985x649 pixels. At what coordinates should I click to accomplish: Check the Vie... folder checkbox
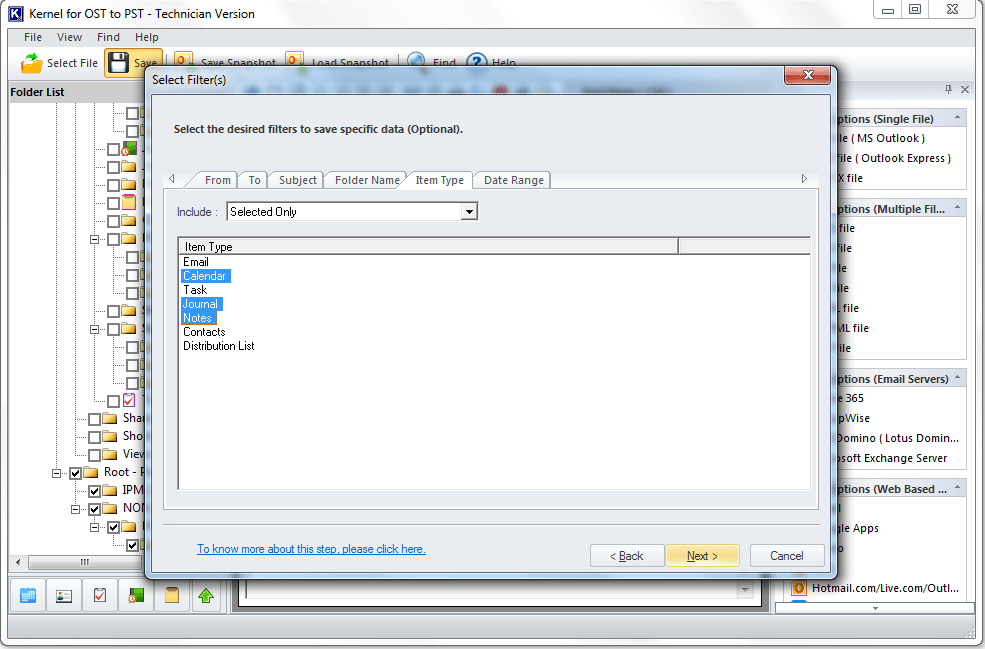point(94,455)
